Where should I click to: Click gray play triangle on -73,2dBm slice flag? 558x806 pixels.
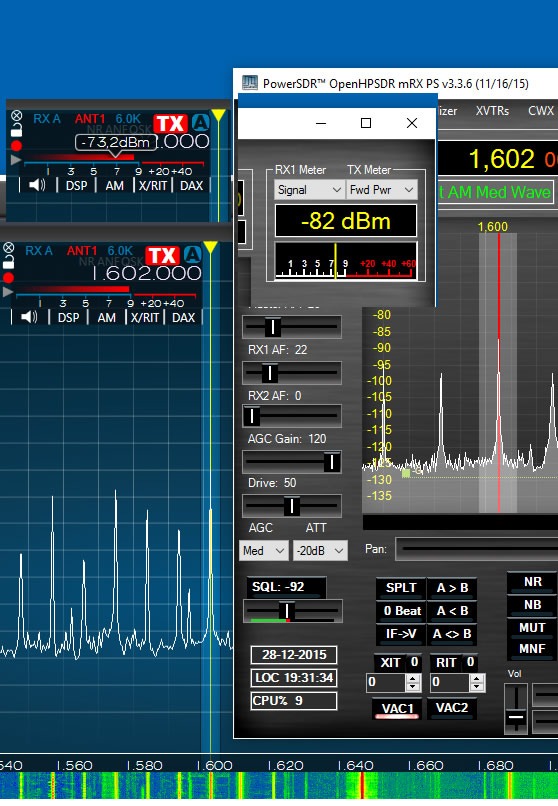pyautogui.click(x=16, y=160)
